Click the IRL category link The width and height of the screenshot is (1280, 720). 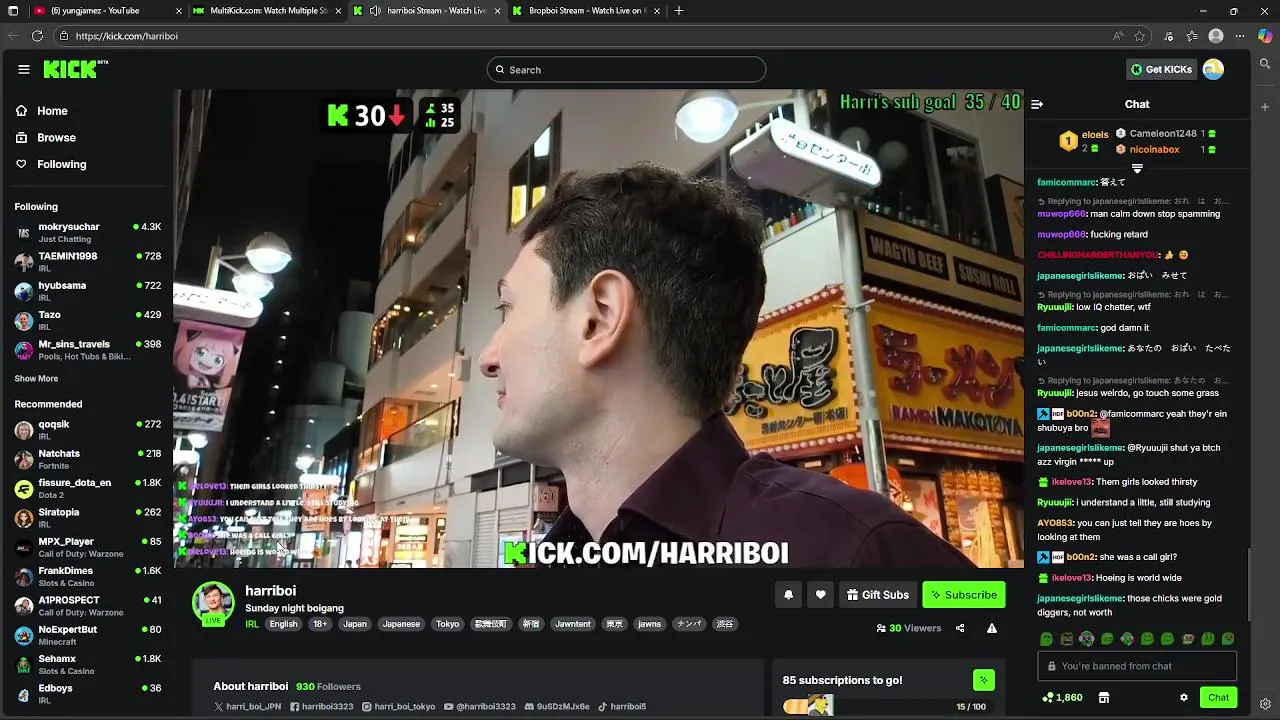[x=252, y=624]
